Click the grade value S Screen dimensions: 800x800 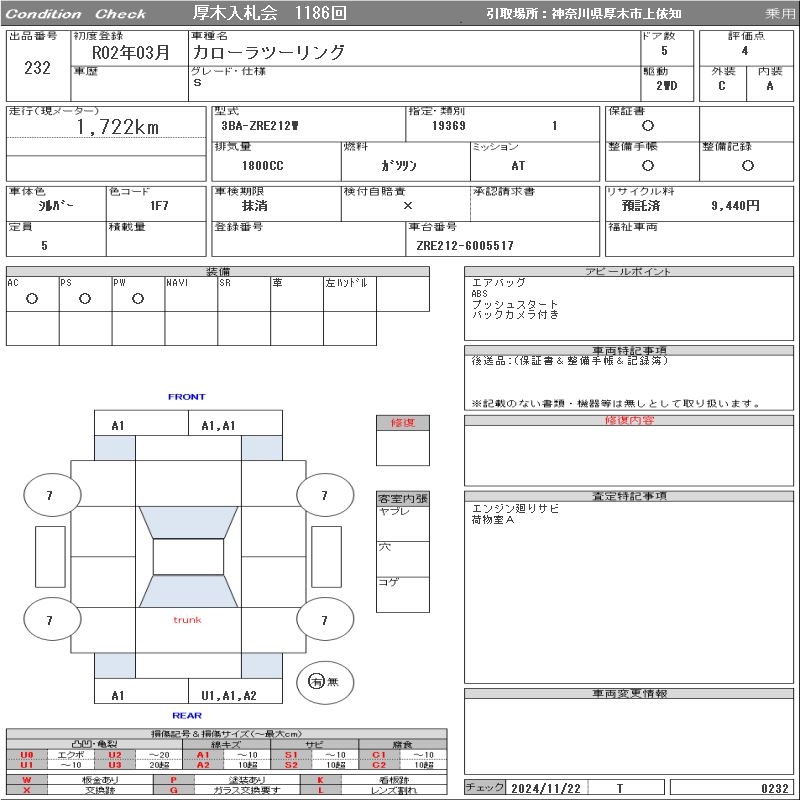click(197, 82)
